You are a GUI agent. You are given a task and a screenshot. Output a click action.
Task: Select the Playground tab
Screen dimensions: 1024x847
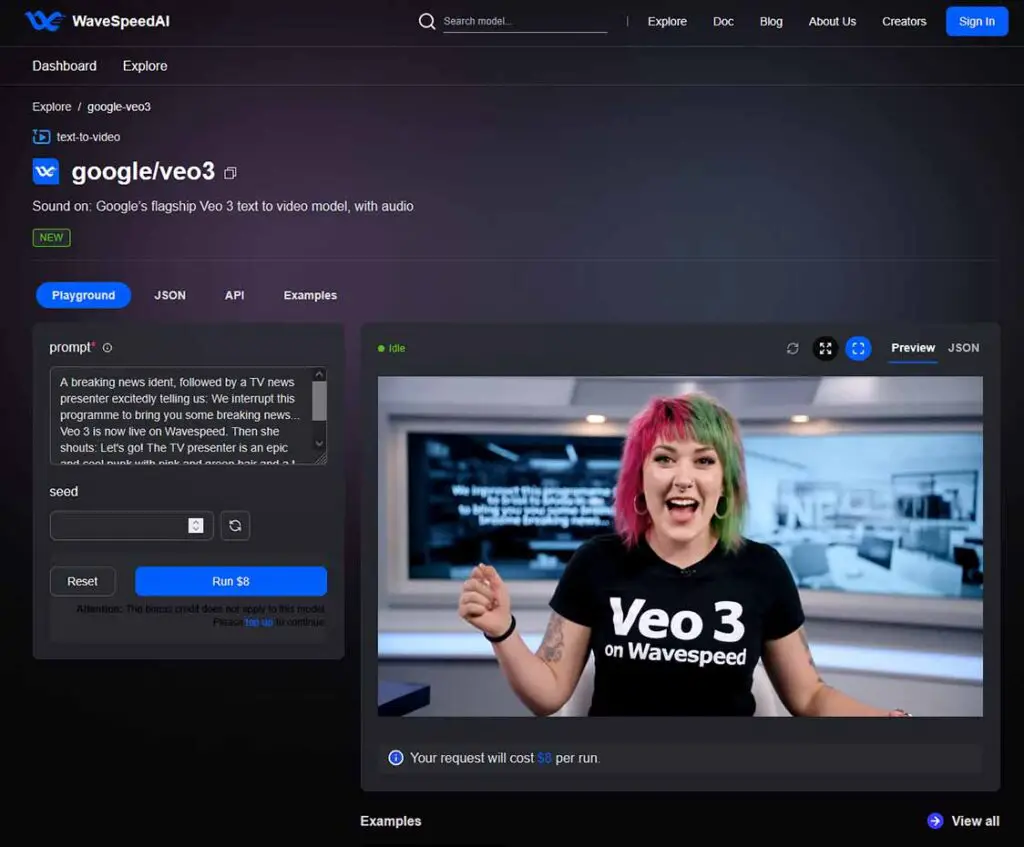pos(84,295)
